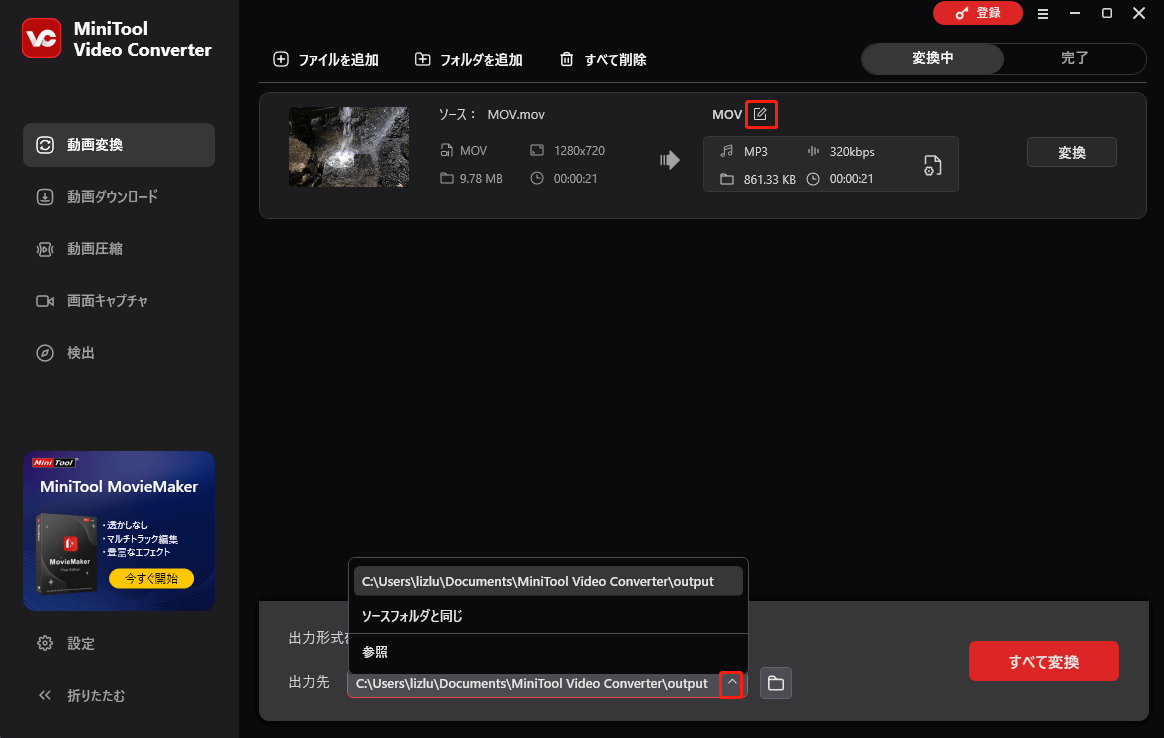
Task: Open the hamburger menu in title bar
Action: (x=1043, y=13)
